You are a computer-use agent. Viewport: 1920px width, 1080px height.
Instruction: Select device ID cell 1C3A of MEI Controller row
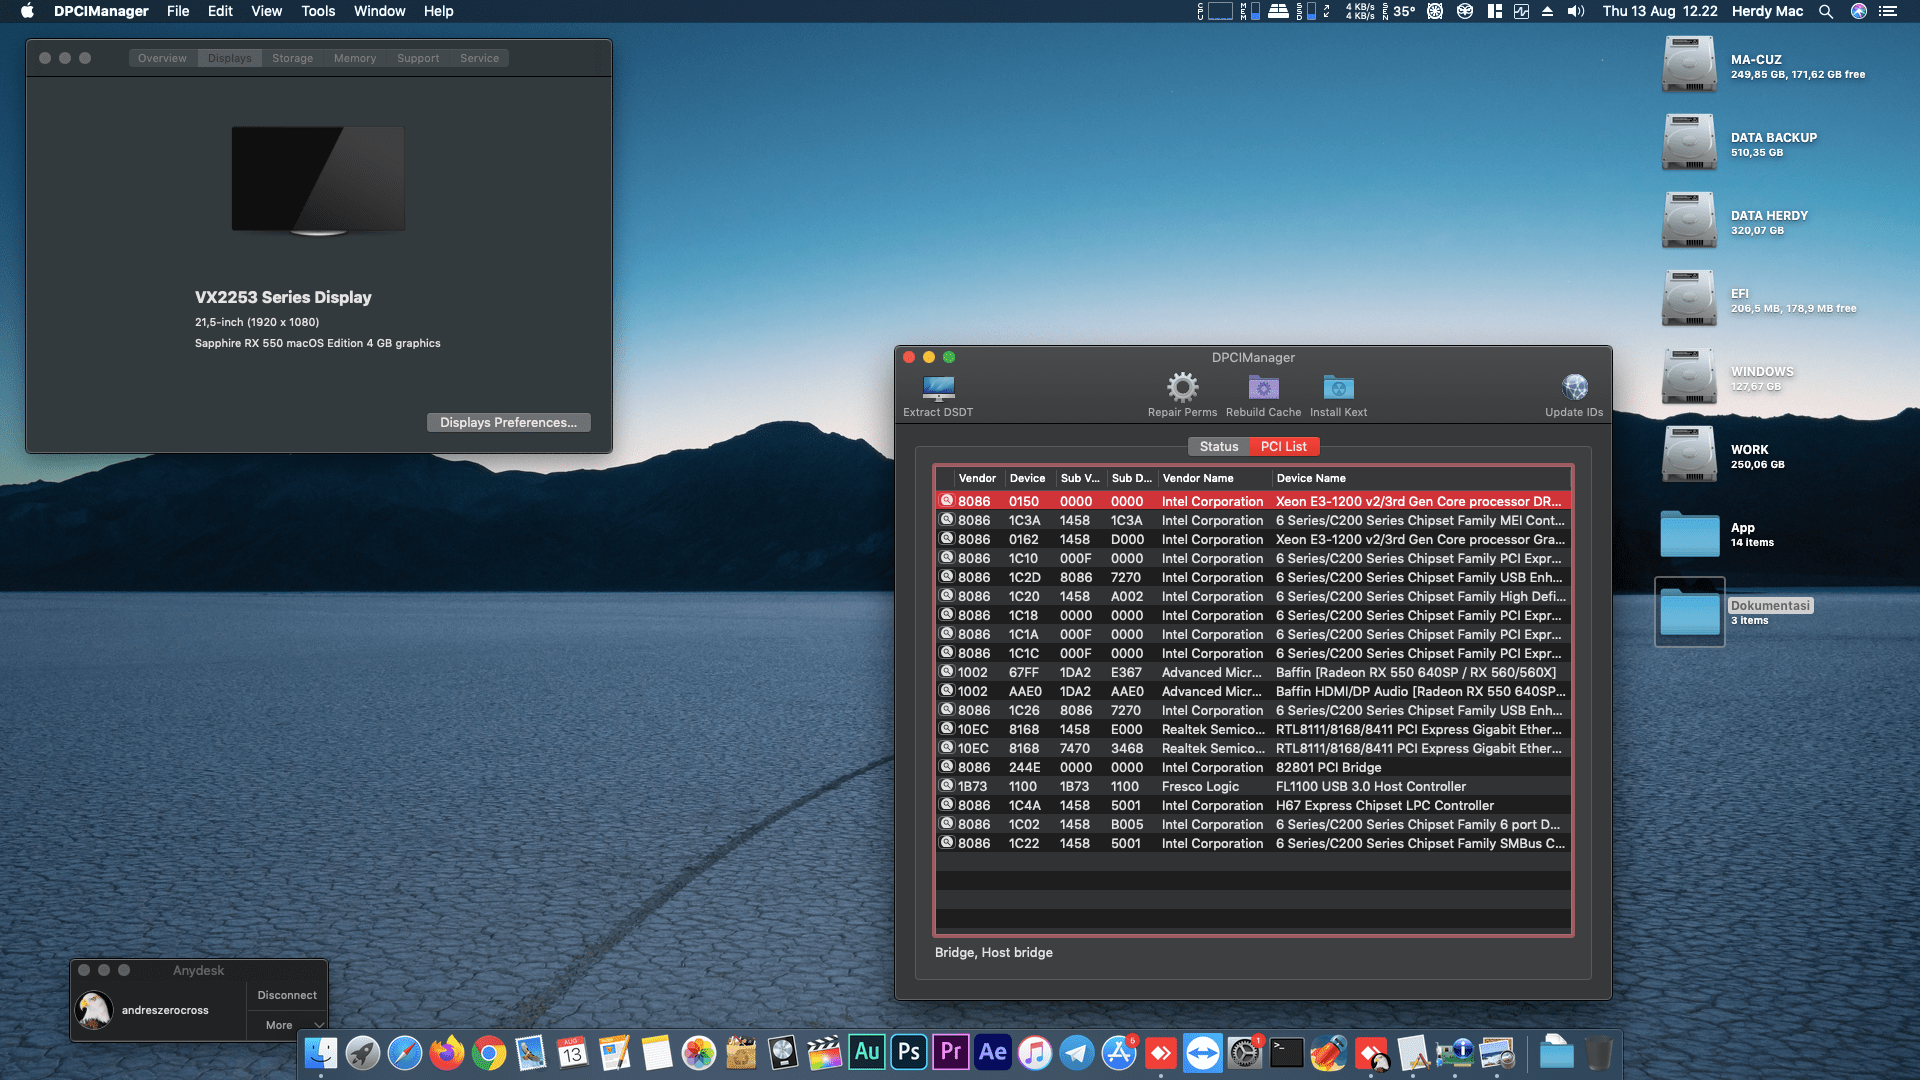pos(1024,521)
